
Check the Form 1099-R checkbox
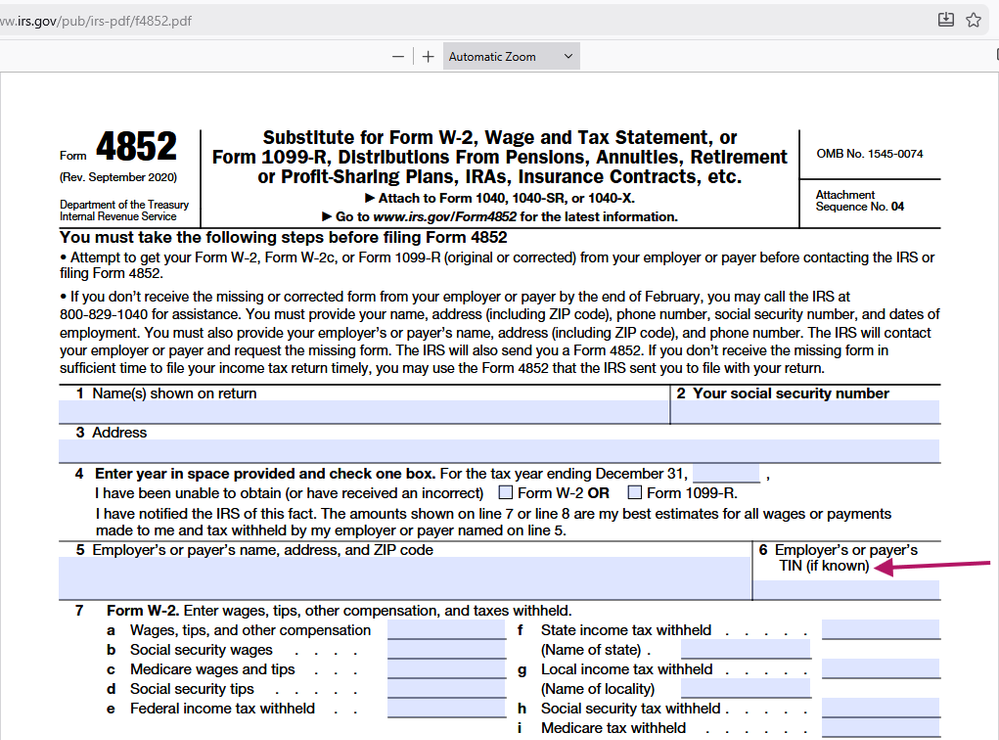[635, 492]
